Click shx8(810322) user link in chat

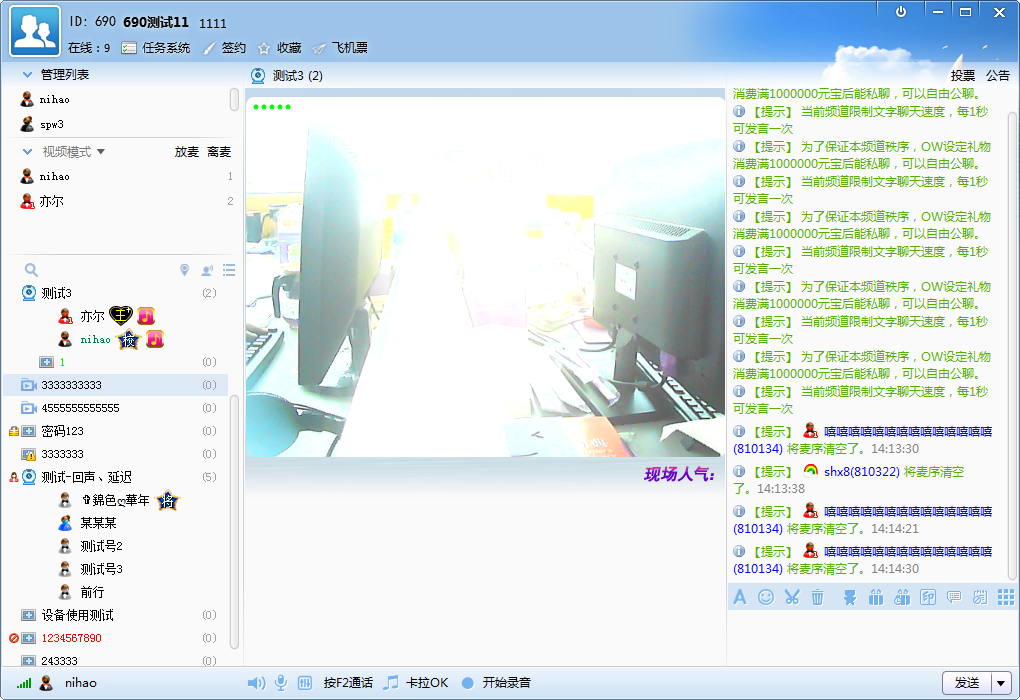coord(862,472)
